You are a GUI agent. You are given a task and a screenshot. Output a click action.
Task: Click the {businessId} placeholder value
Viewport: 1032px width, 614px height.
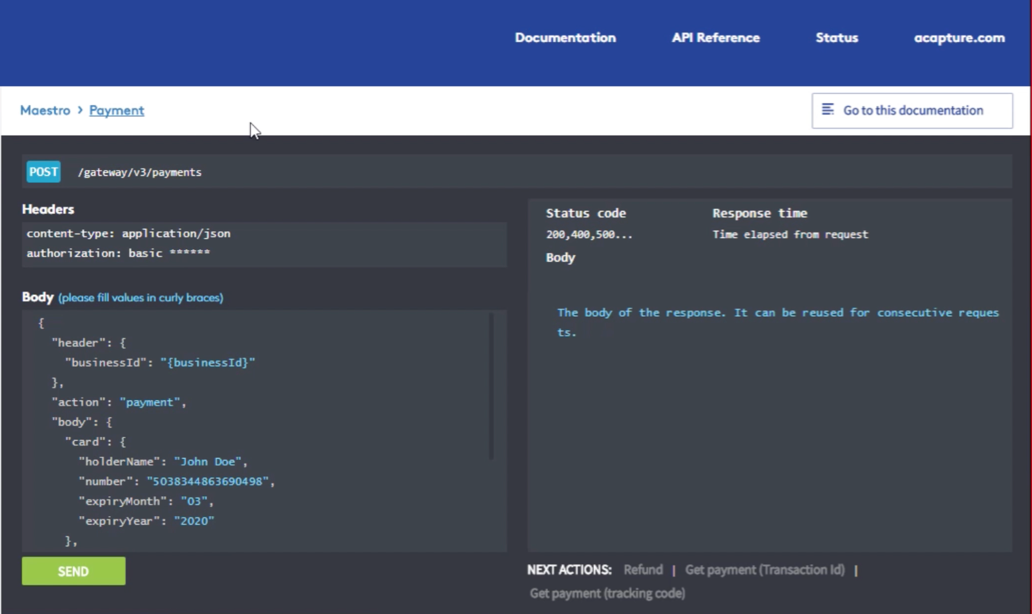coord(207,363)
